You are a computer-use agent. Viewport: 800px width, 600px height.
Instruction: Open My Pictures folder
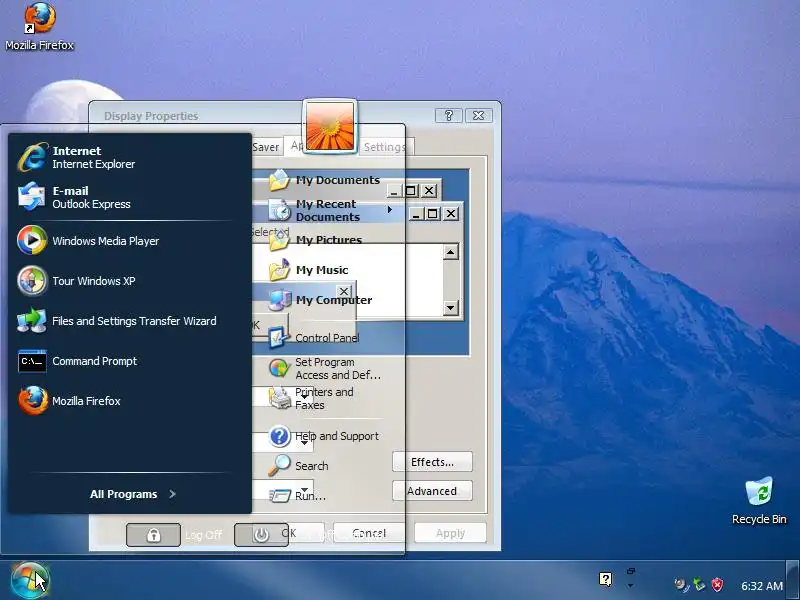[x=315, y=240]
